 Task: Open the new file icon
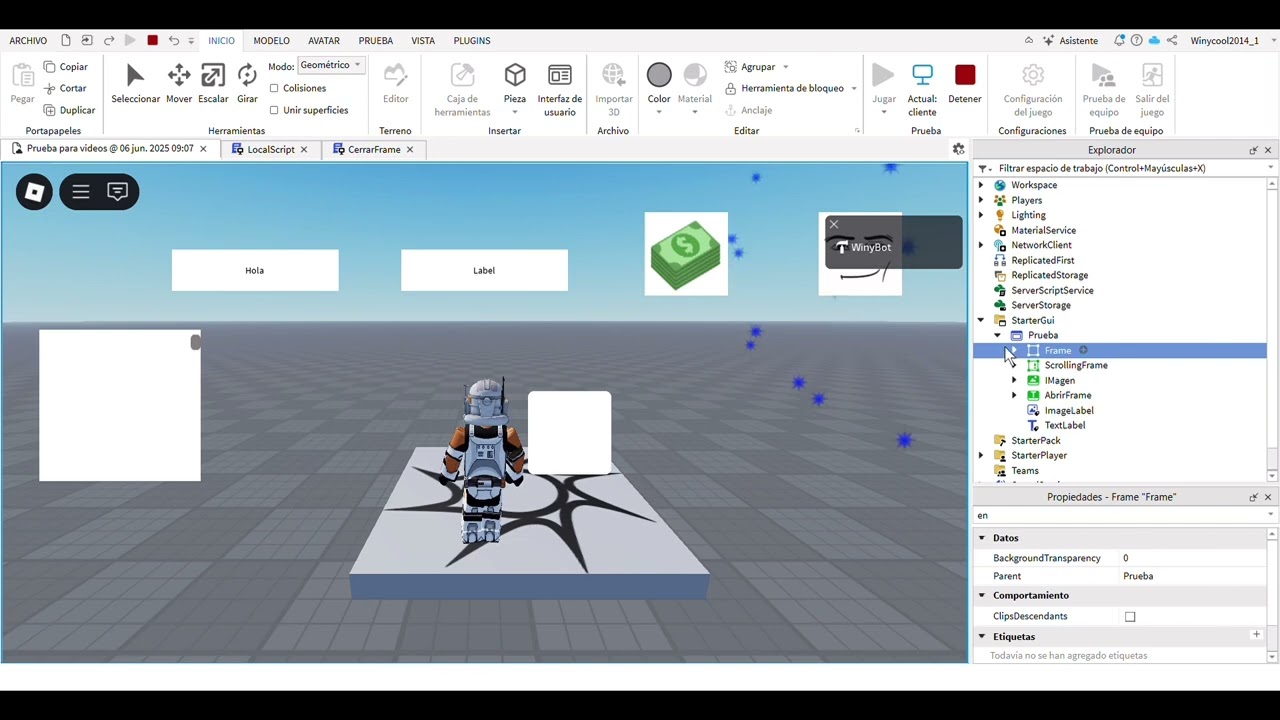(x=66, y=40)
